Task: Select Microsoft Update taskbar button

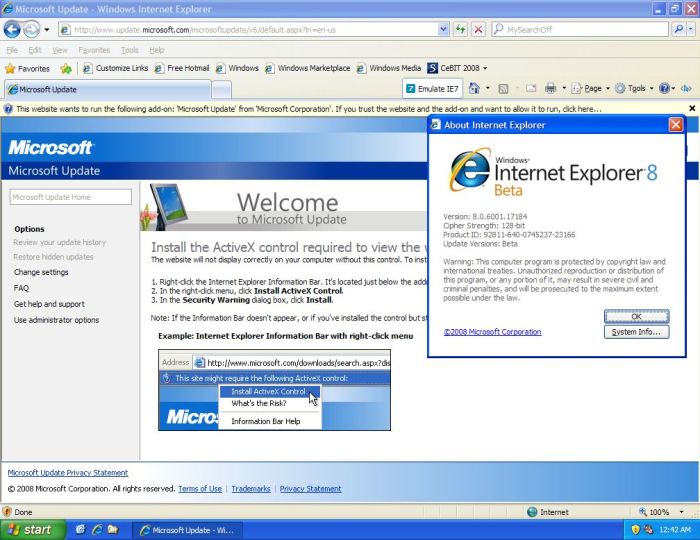Action: coord(188,530)
